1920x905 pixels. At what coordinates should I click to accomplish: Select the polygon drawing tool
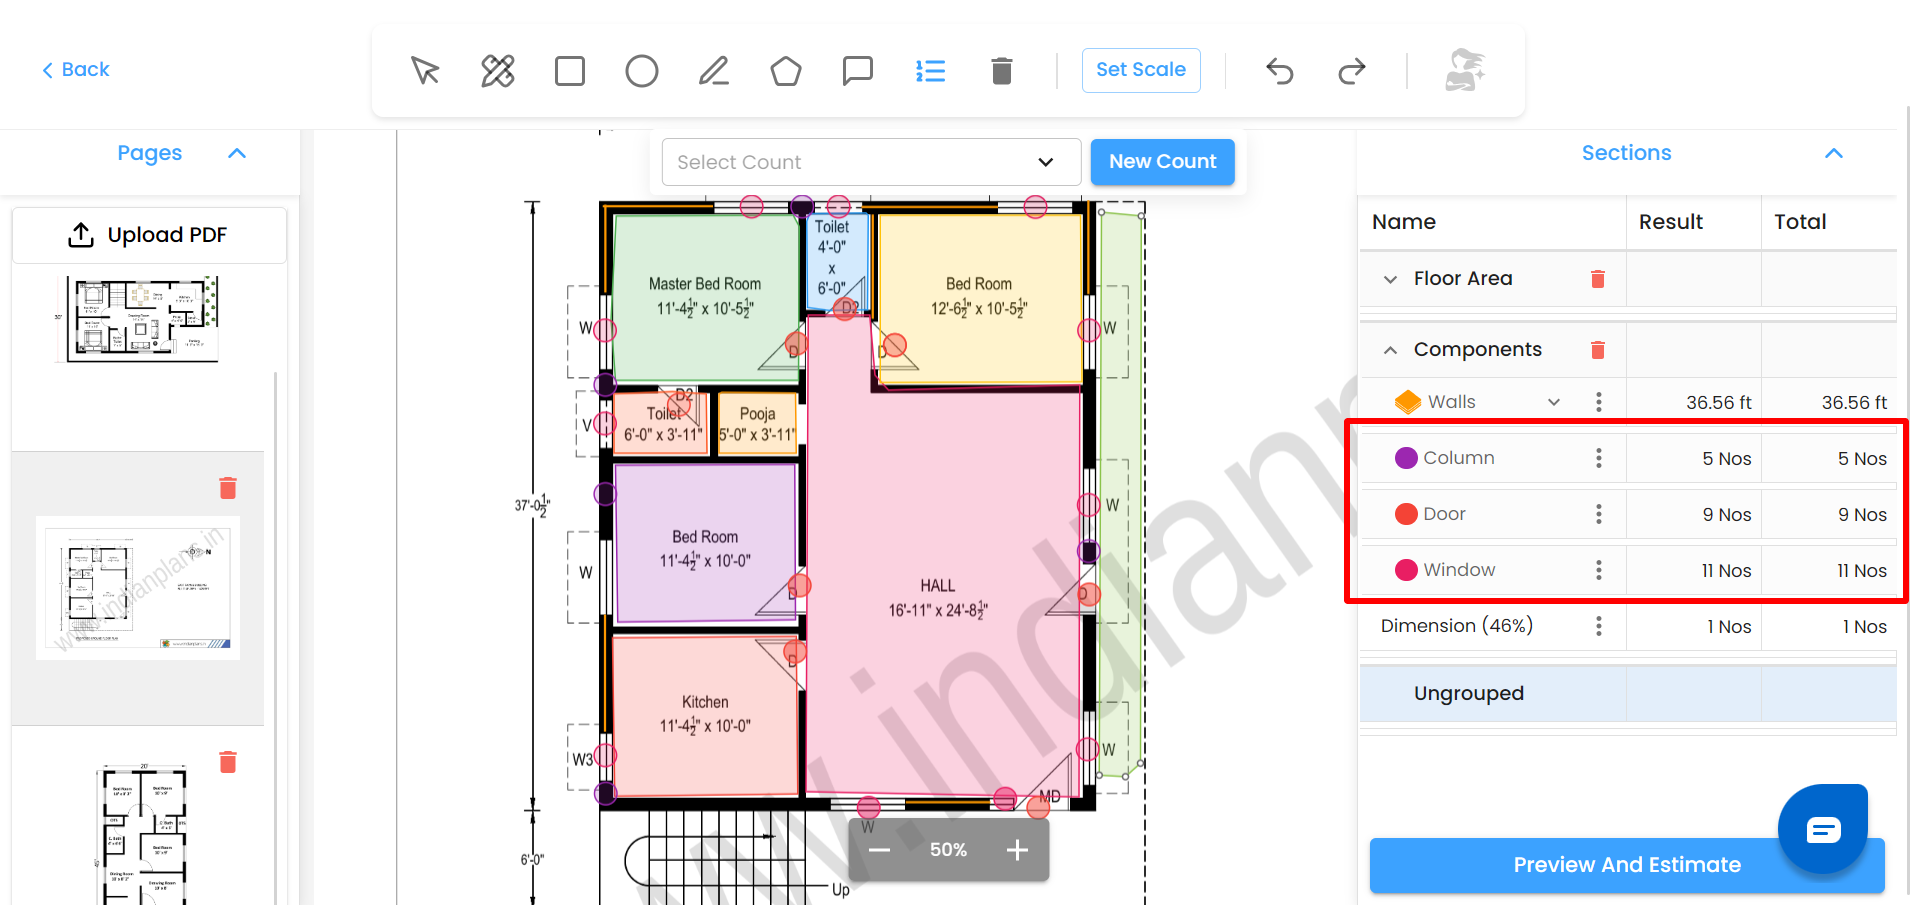[786, 71]
